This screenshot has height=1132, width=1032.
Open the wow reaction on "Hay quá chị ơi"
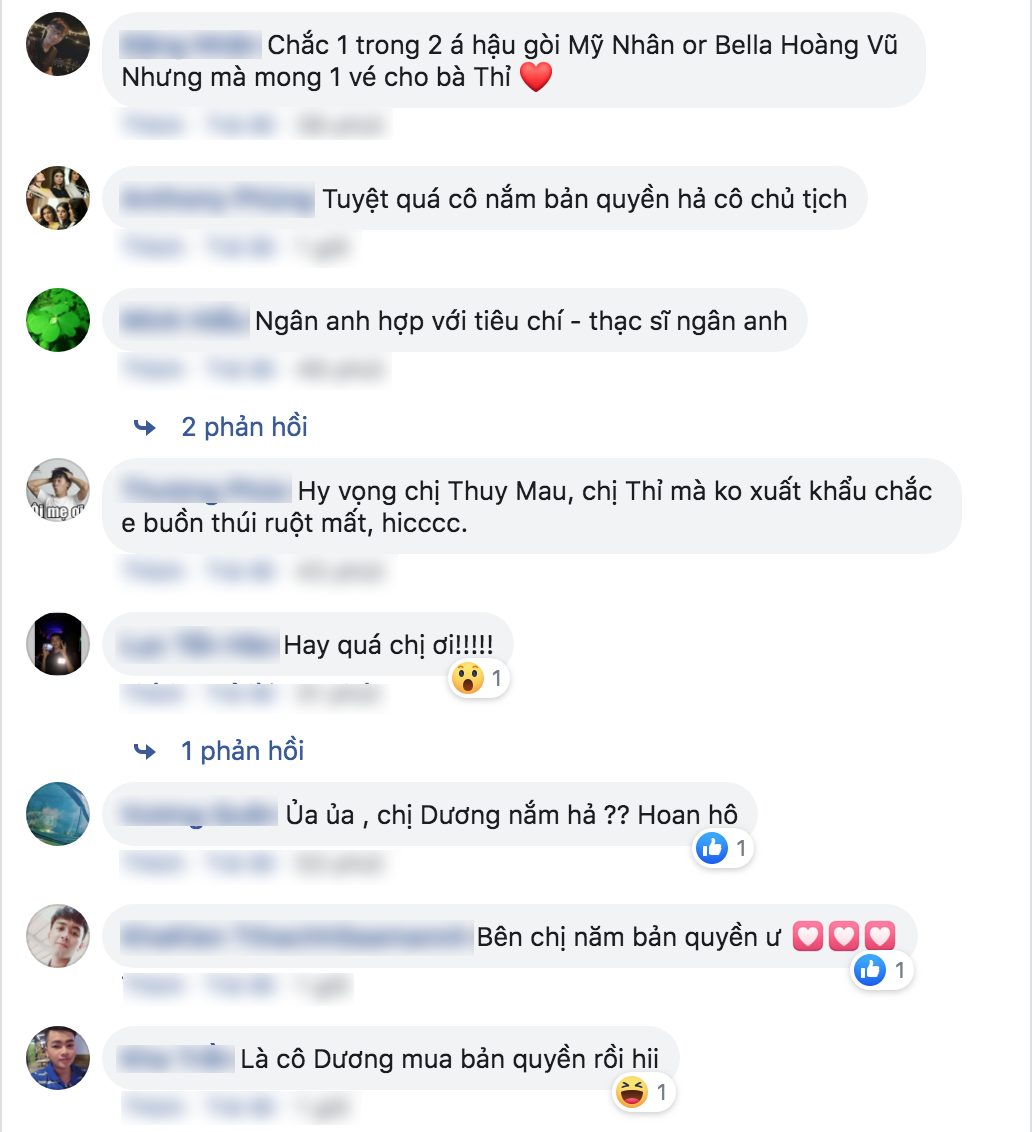pos(478,679)
